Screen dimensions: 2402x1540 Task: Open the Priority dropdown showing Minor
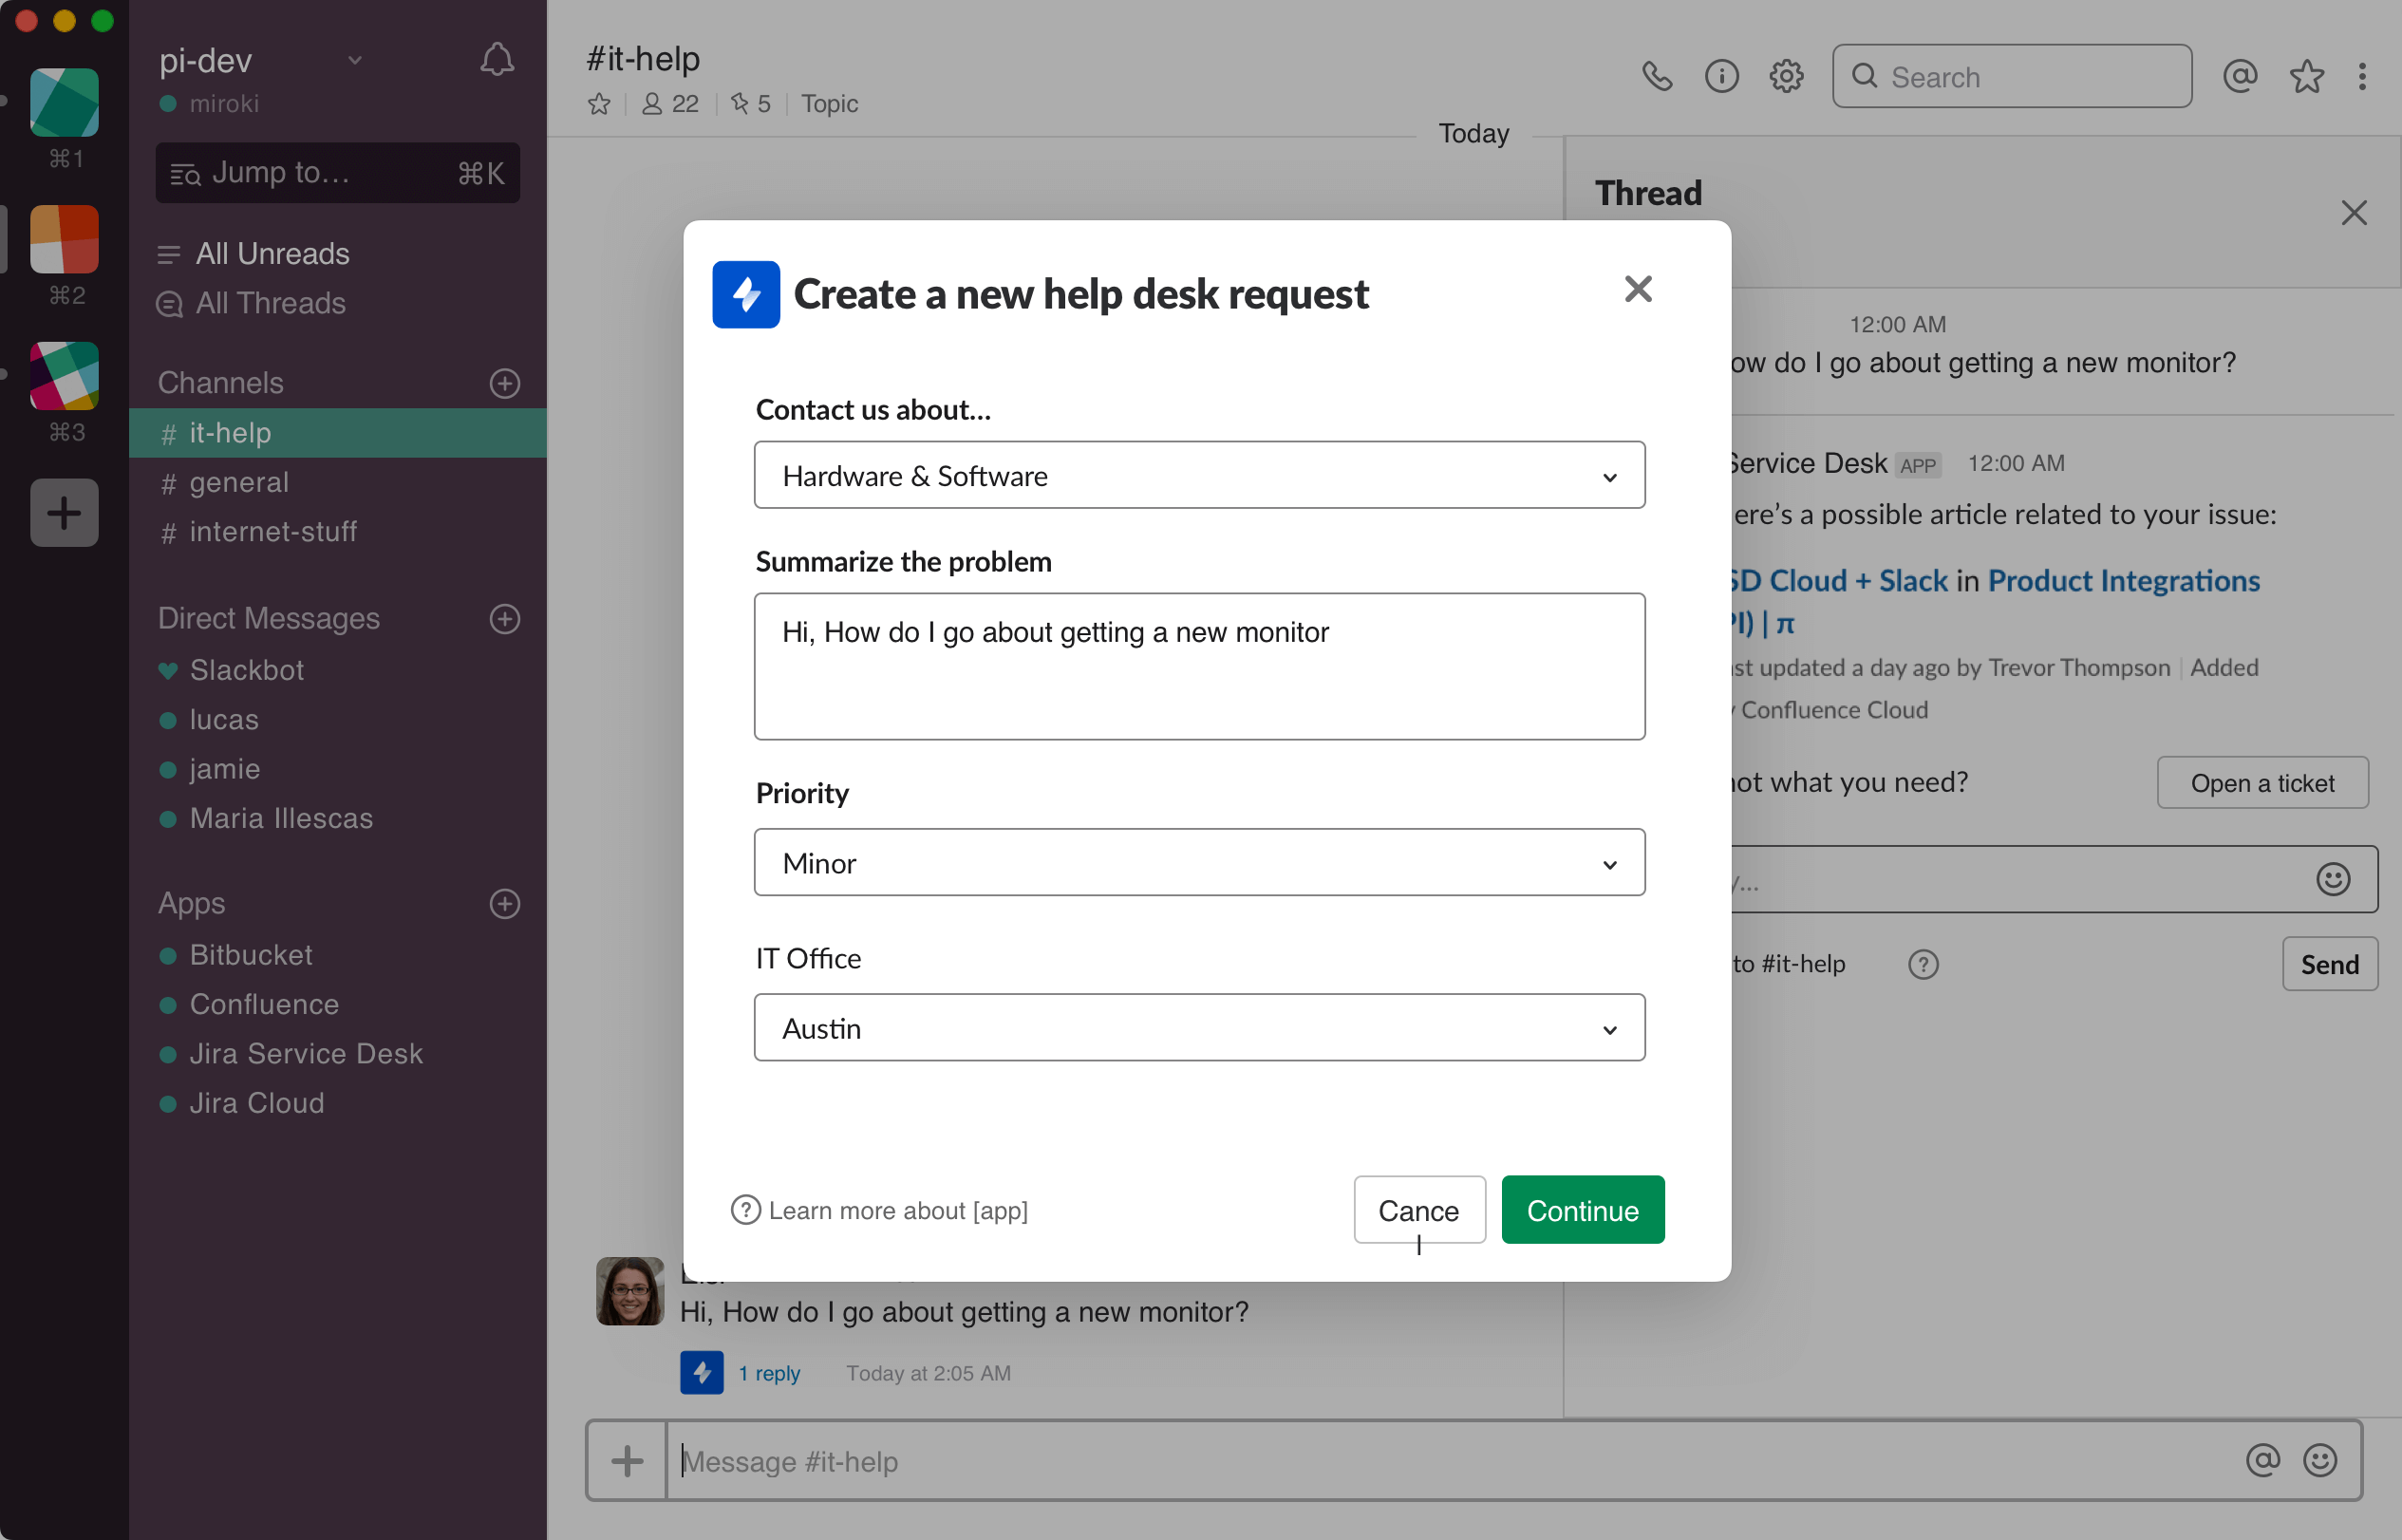tap(1199, 862)
